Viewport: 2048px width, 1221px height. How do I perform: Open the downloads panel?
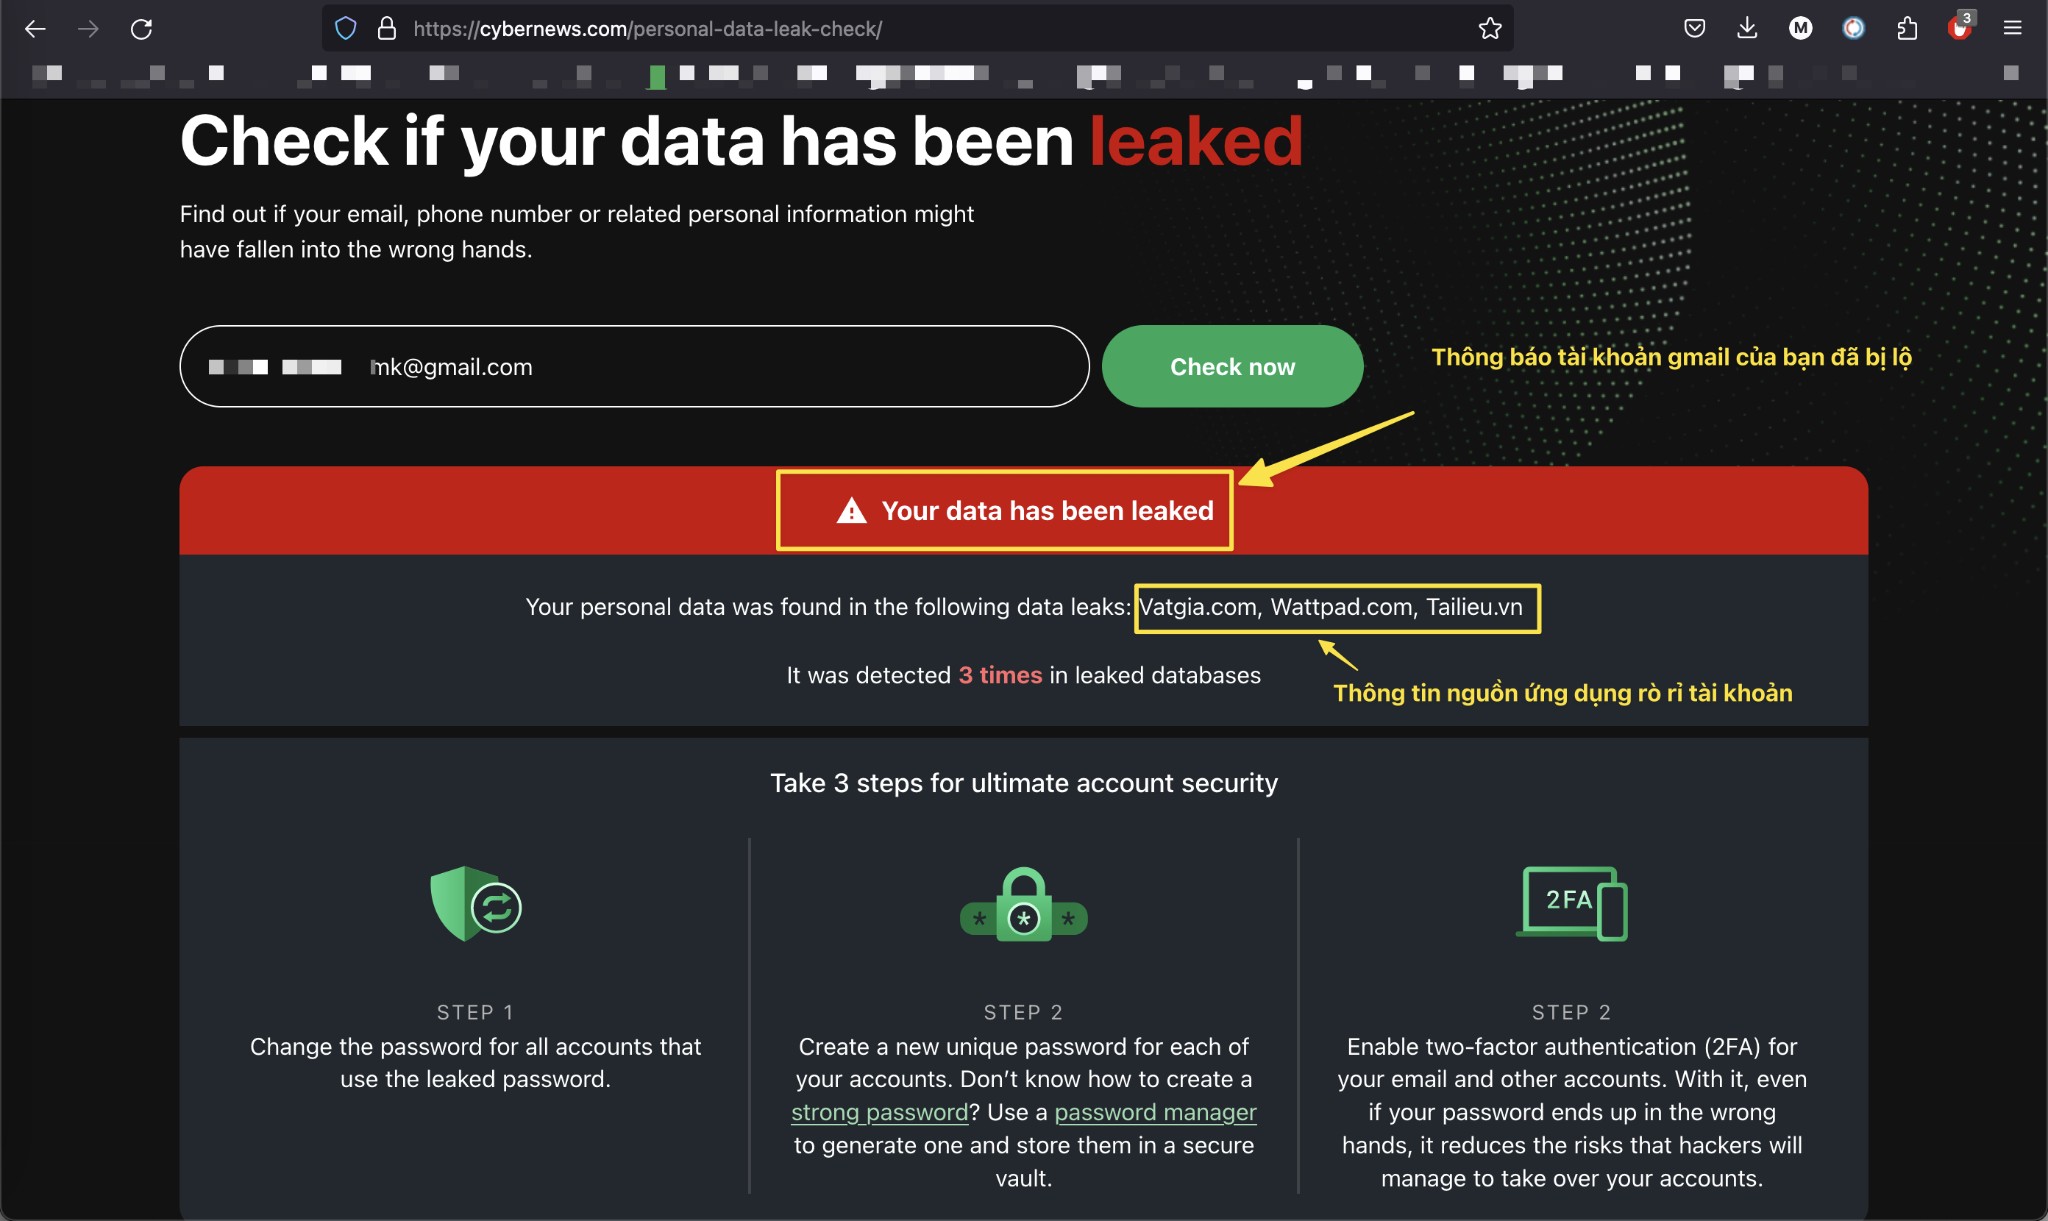coord(1747,29)
